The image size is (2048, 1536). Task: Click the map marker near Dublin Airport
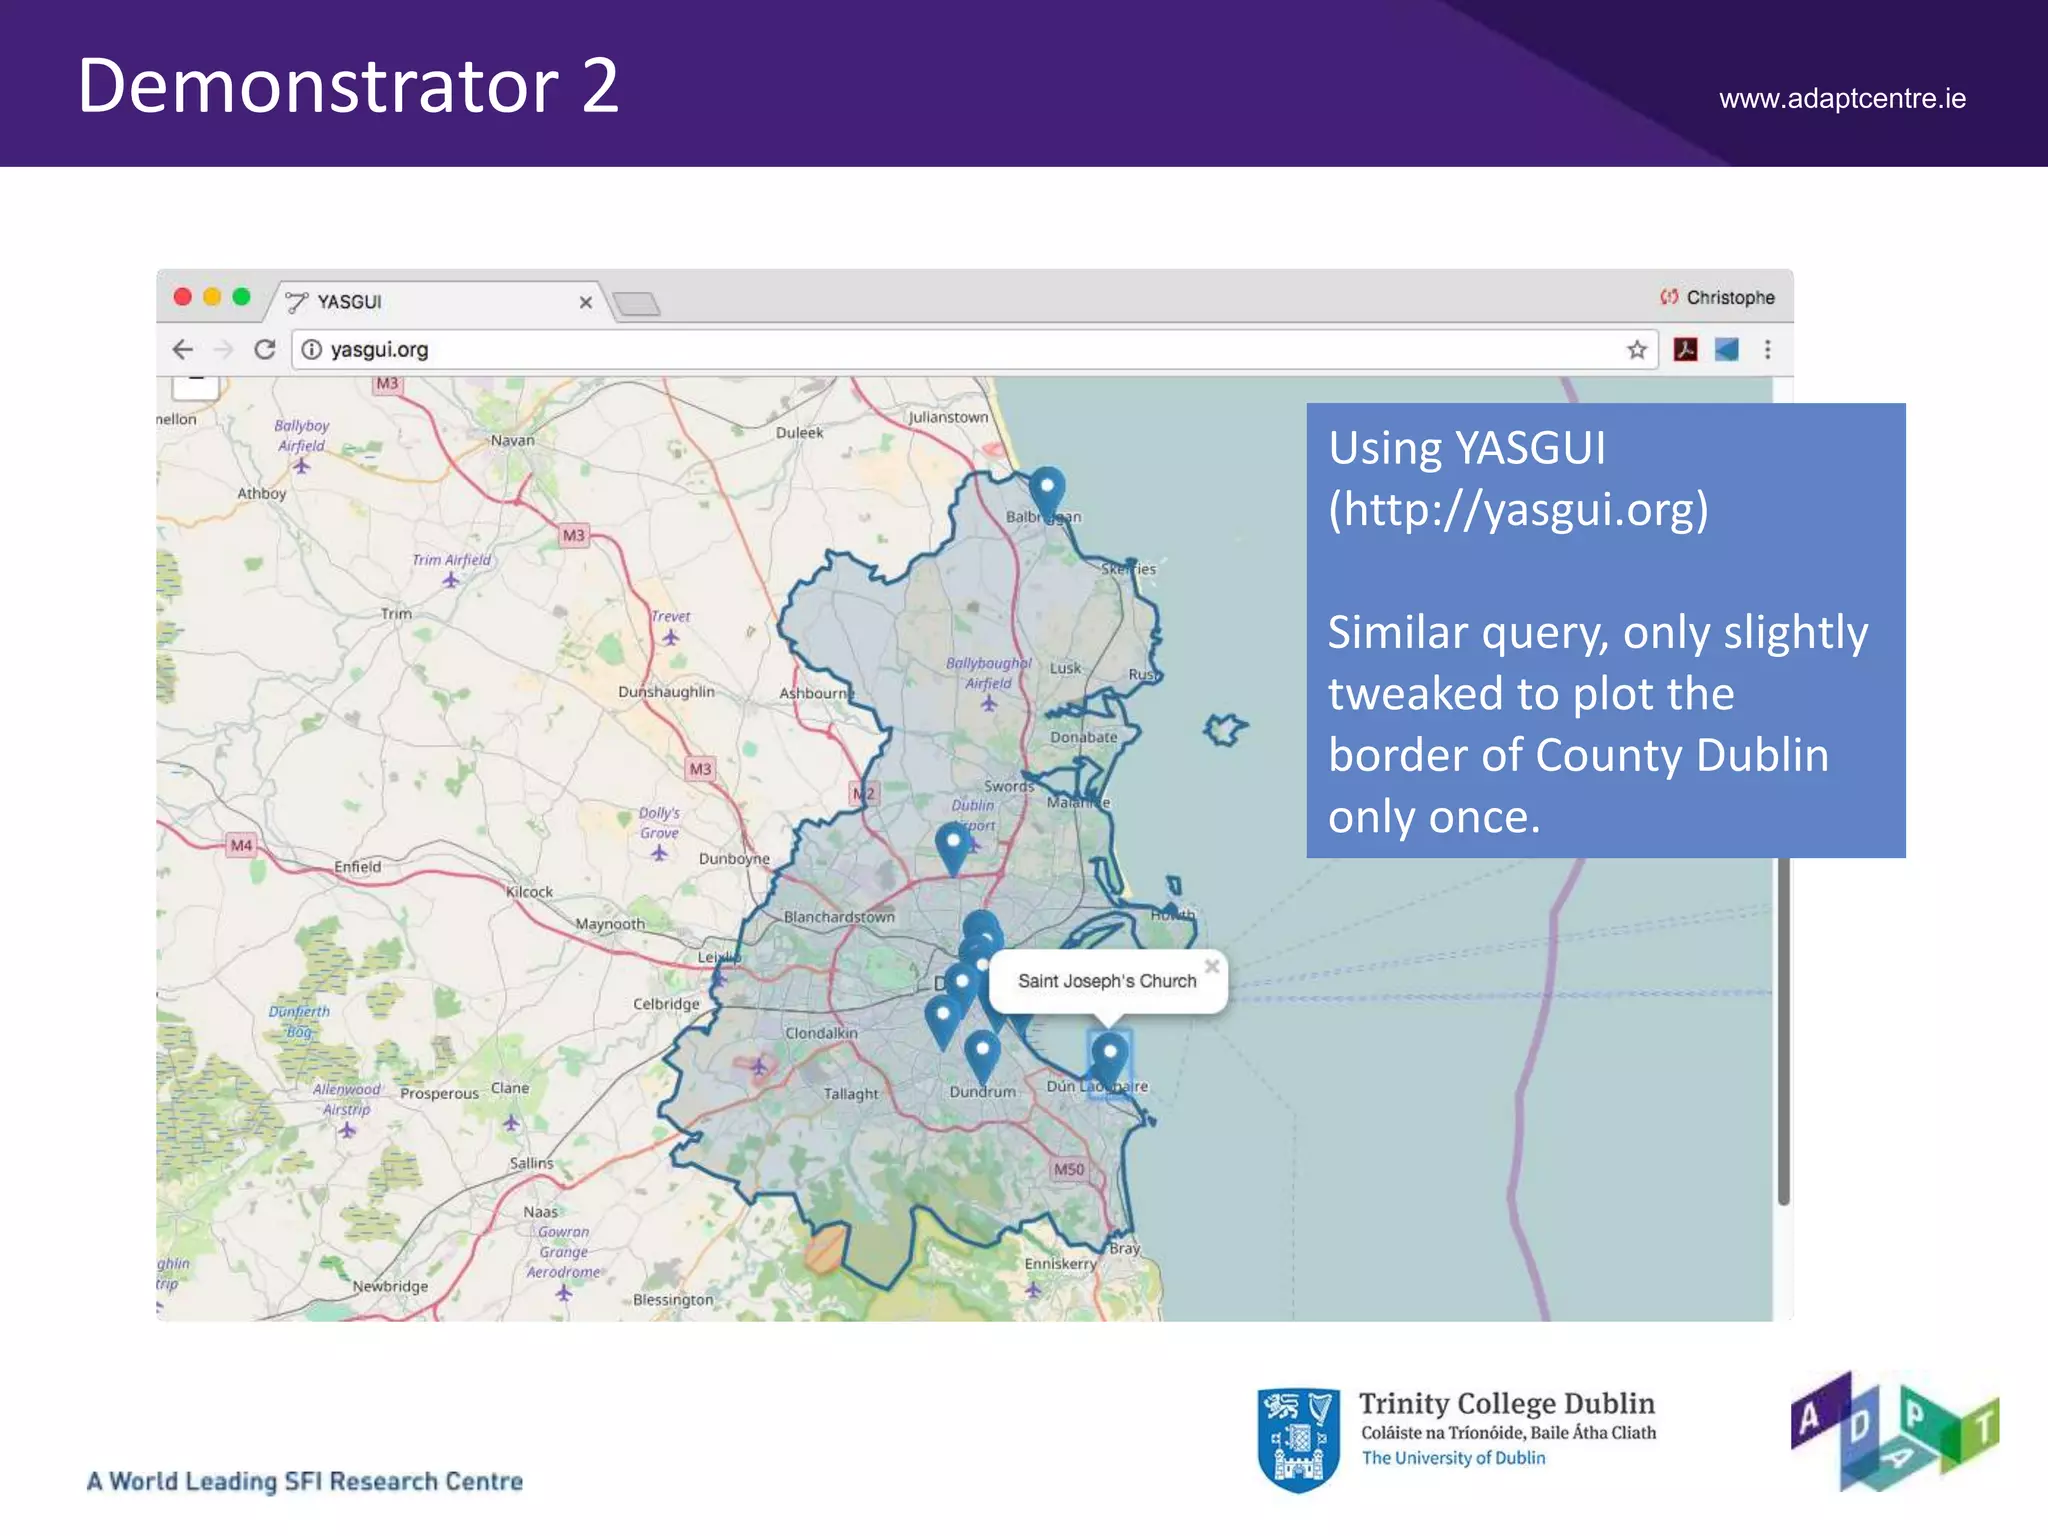[x=953, y=848]
